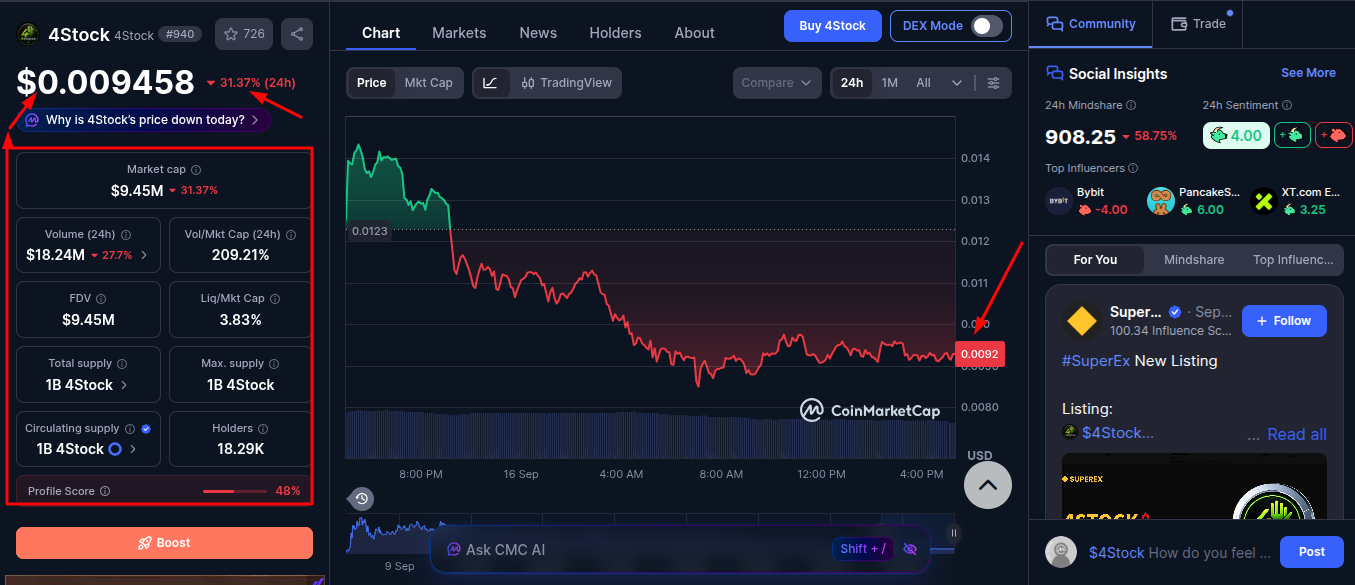Click chart range navigator pause handle

tap(954, 533)
